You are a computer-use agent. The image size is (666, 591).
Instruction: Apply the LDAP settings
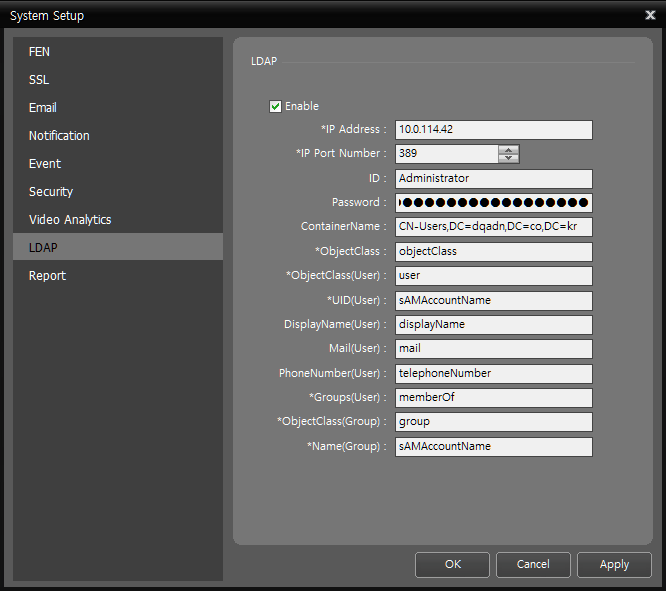[x=614, y=565]
